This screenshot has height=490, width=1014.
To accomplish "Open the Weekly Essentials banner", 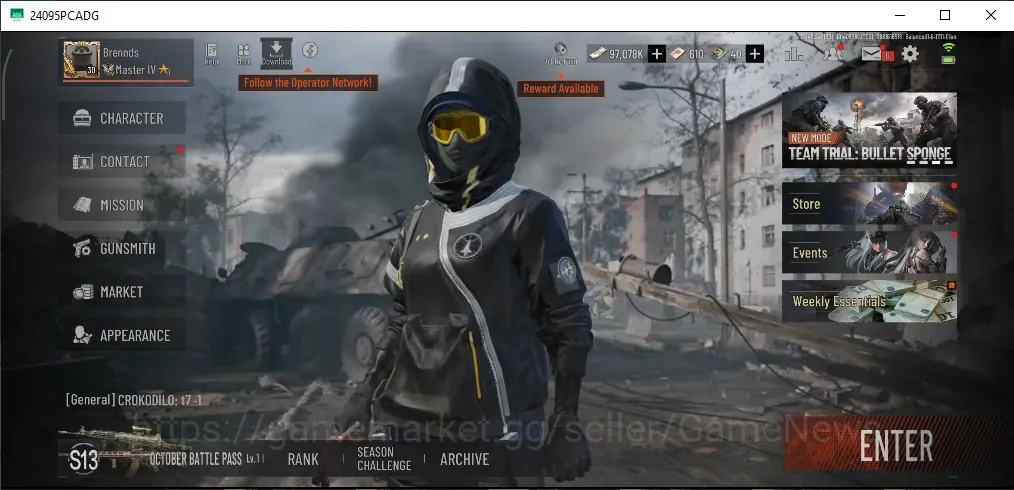I will 869,301.
